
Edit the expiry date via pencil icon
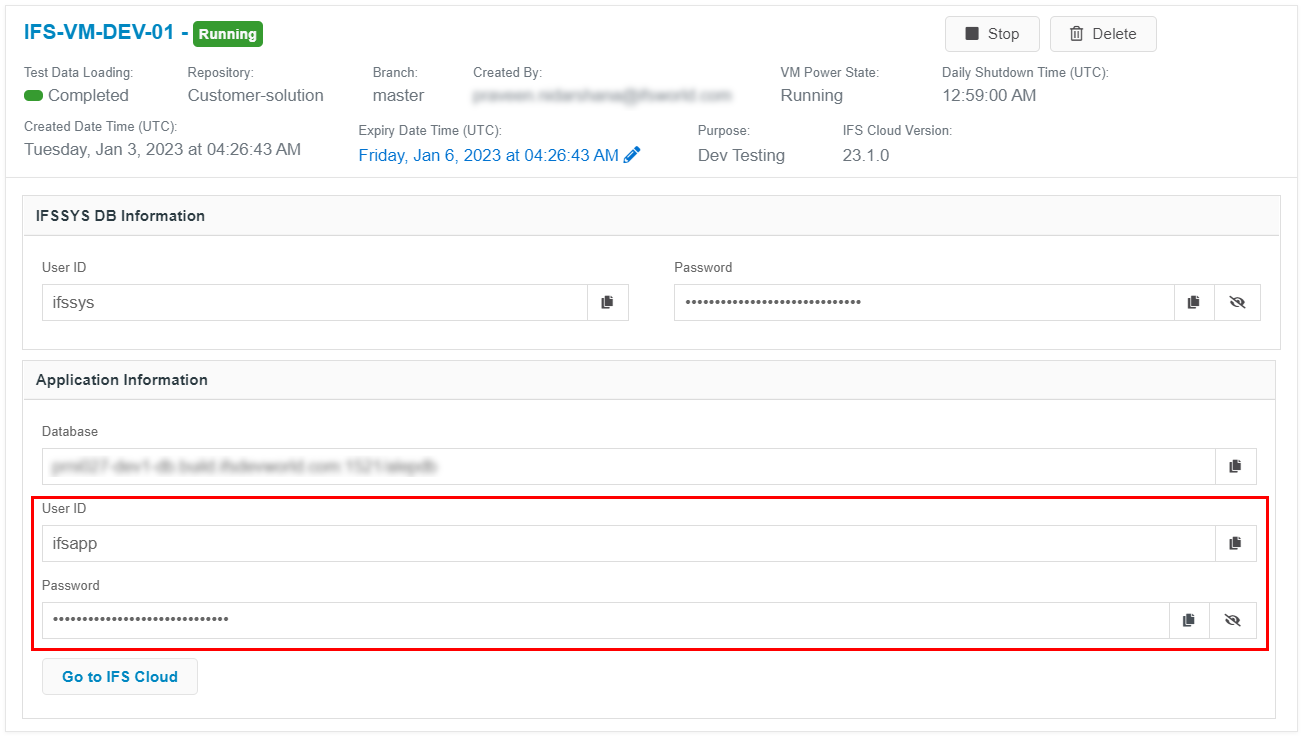tap(632, 155)
